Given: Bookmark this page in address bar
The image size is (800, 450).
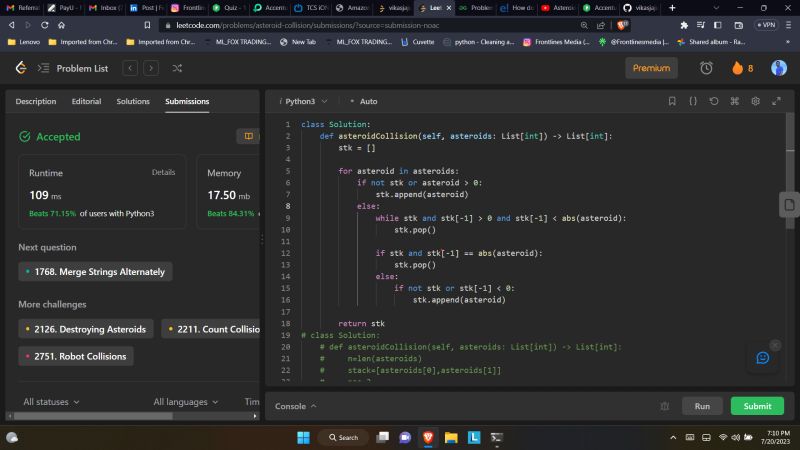Looking at the screenshot, I should (x=147, y=25).
